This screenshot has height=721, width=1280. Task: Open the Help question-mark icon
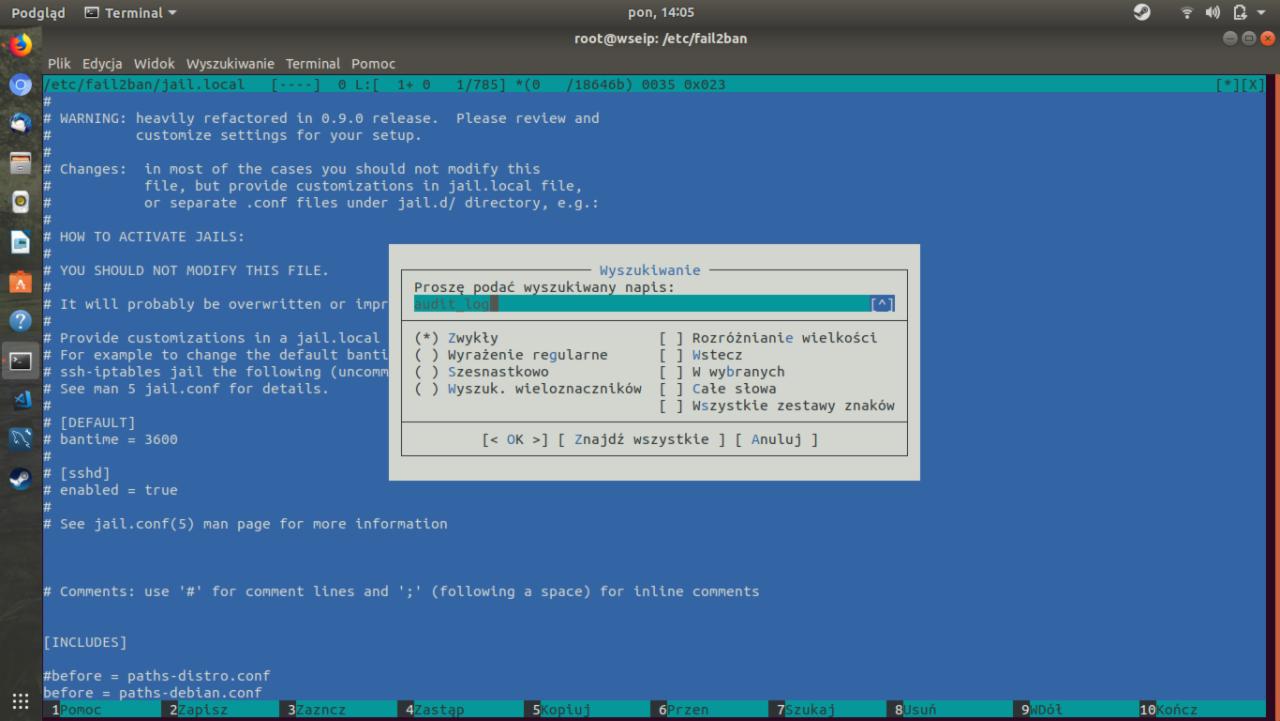tap(19, 322)
